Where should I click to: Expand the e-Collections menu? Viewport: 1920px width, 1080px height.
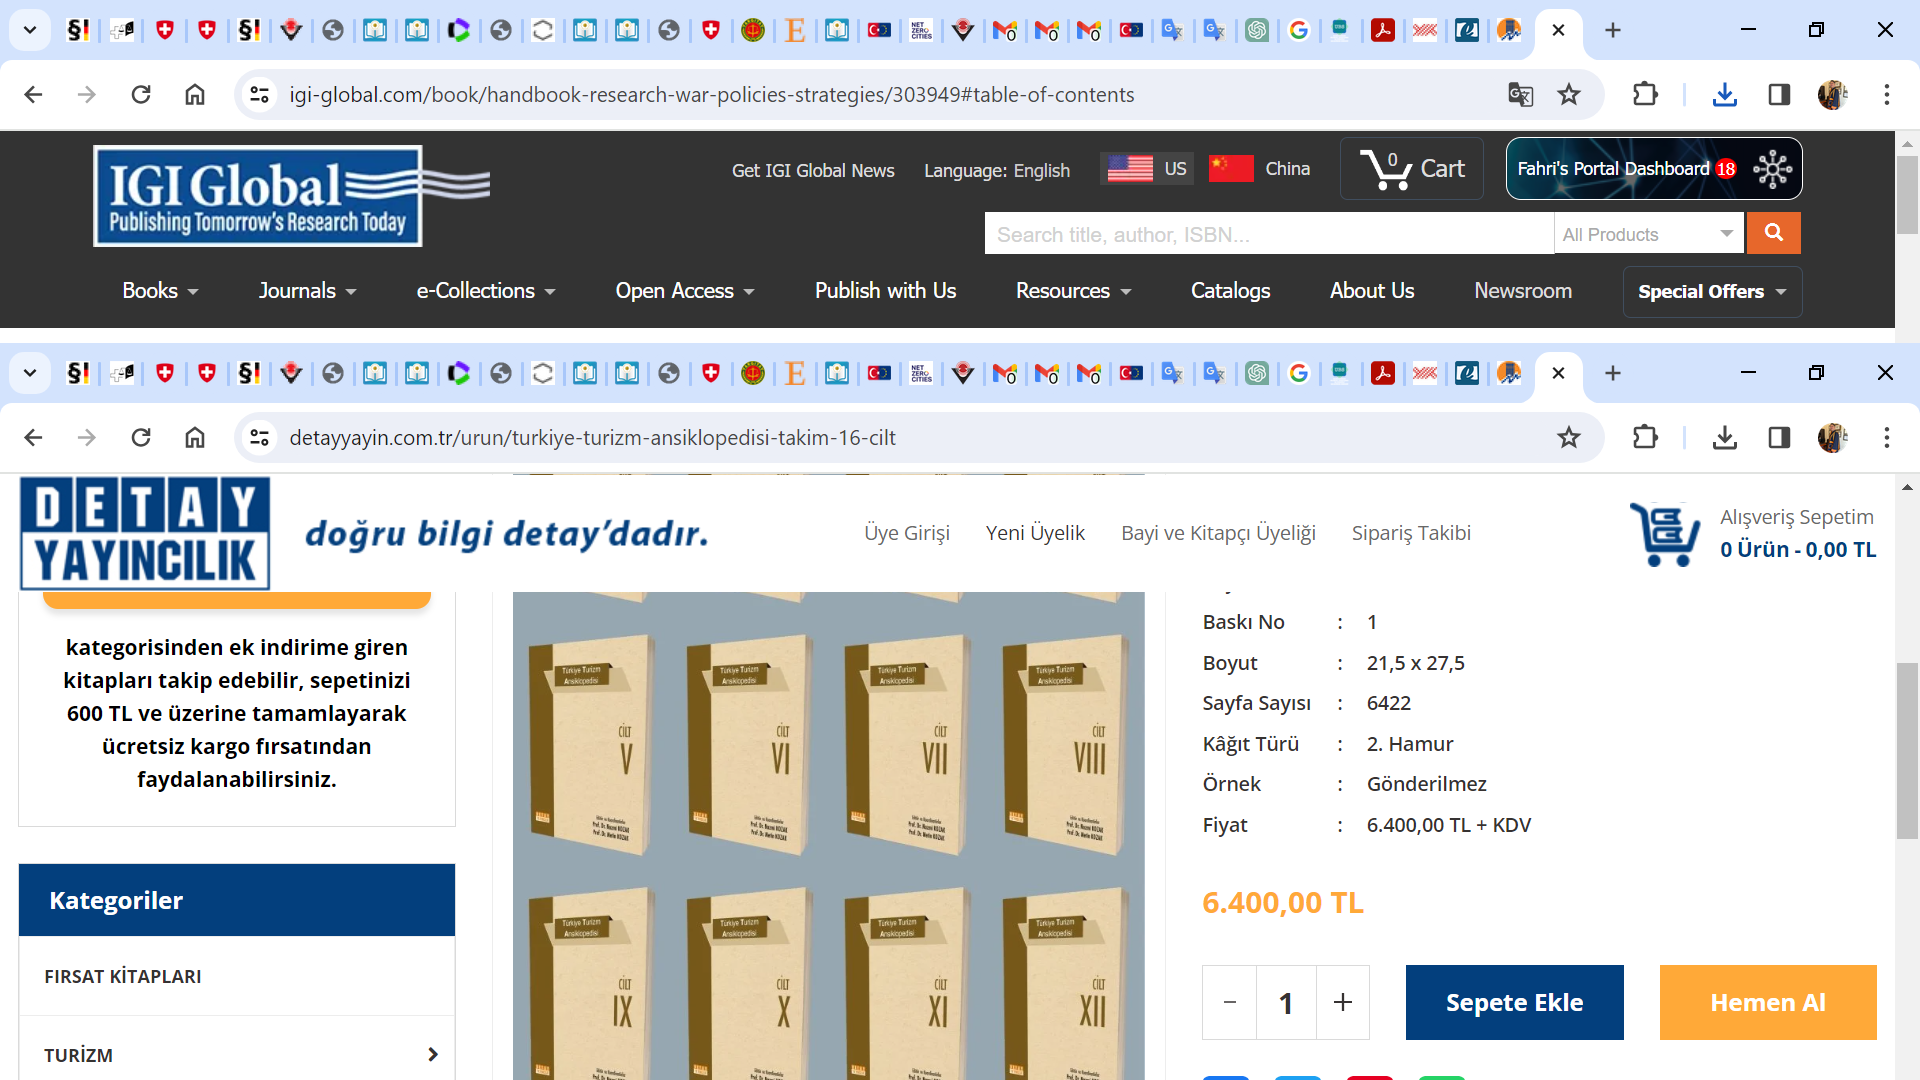click(x=485, y=291)
